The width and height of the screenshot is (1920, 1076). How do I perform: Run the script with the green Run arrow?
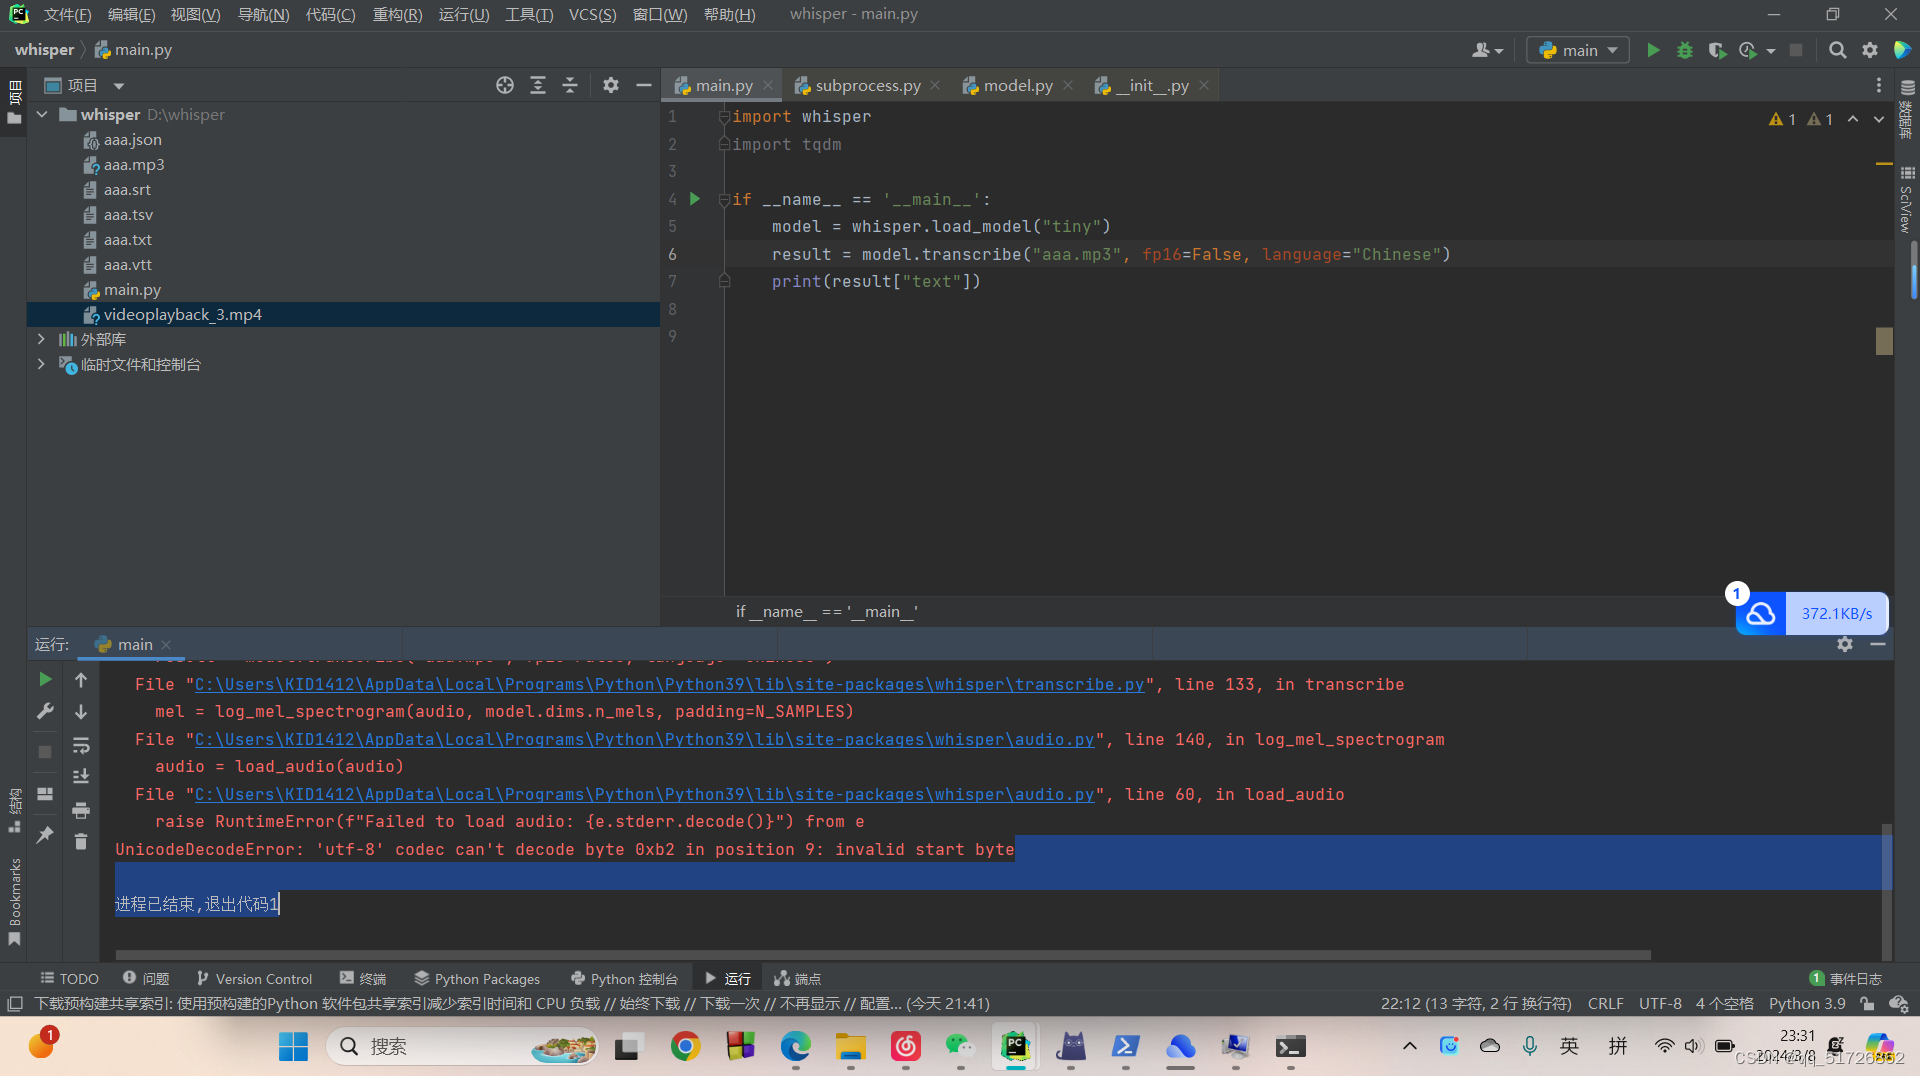tap(1652, 50)
